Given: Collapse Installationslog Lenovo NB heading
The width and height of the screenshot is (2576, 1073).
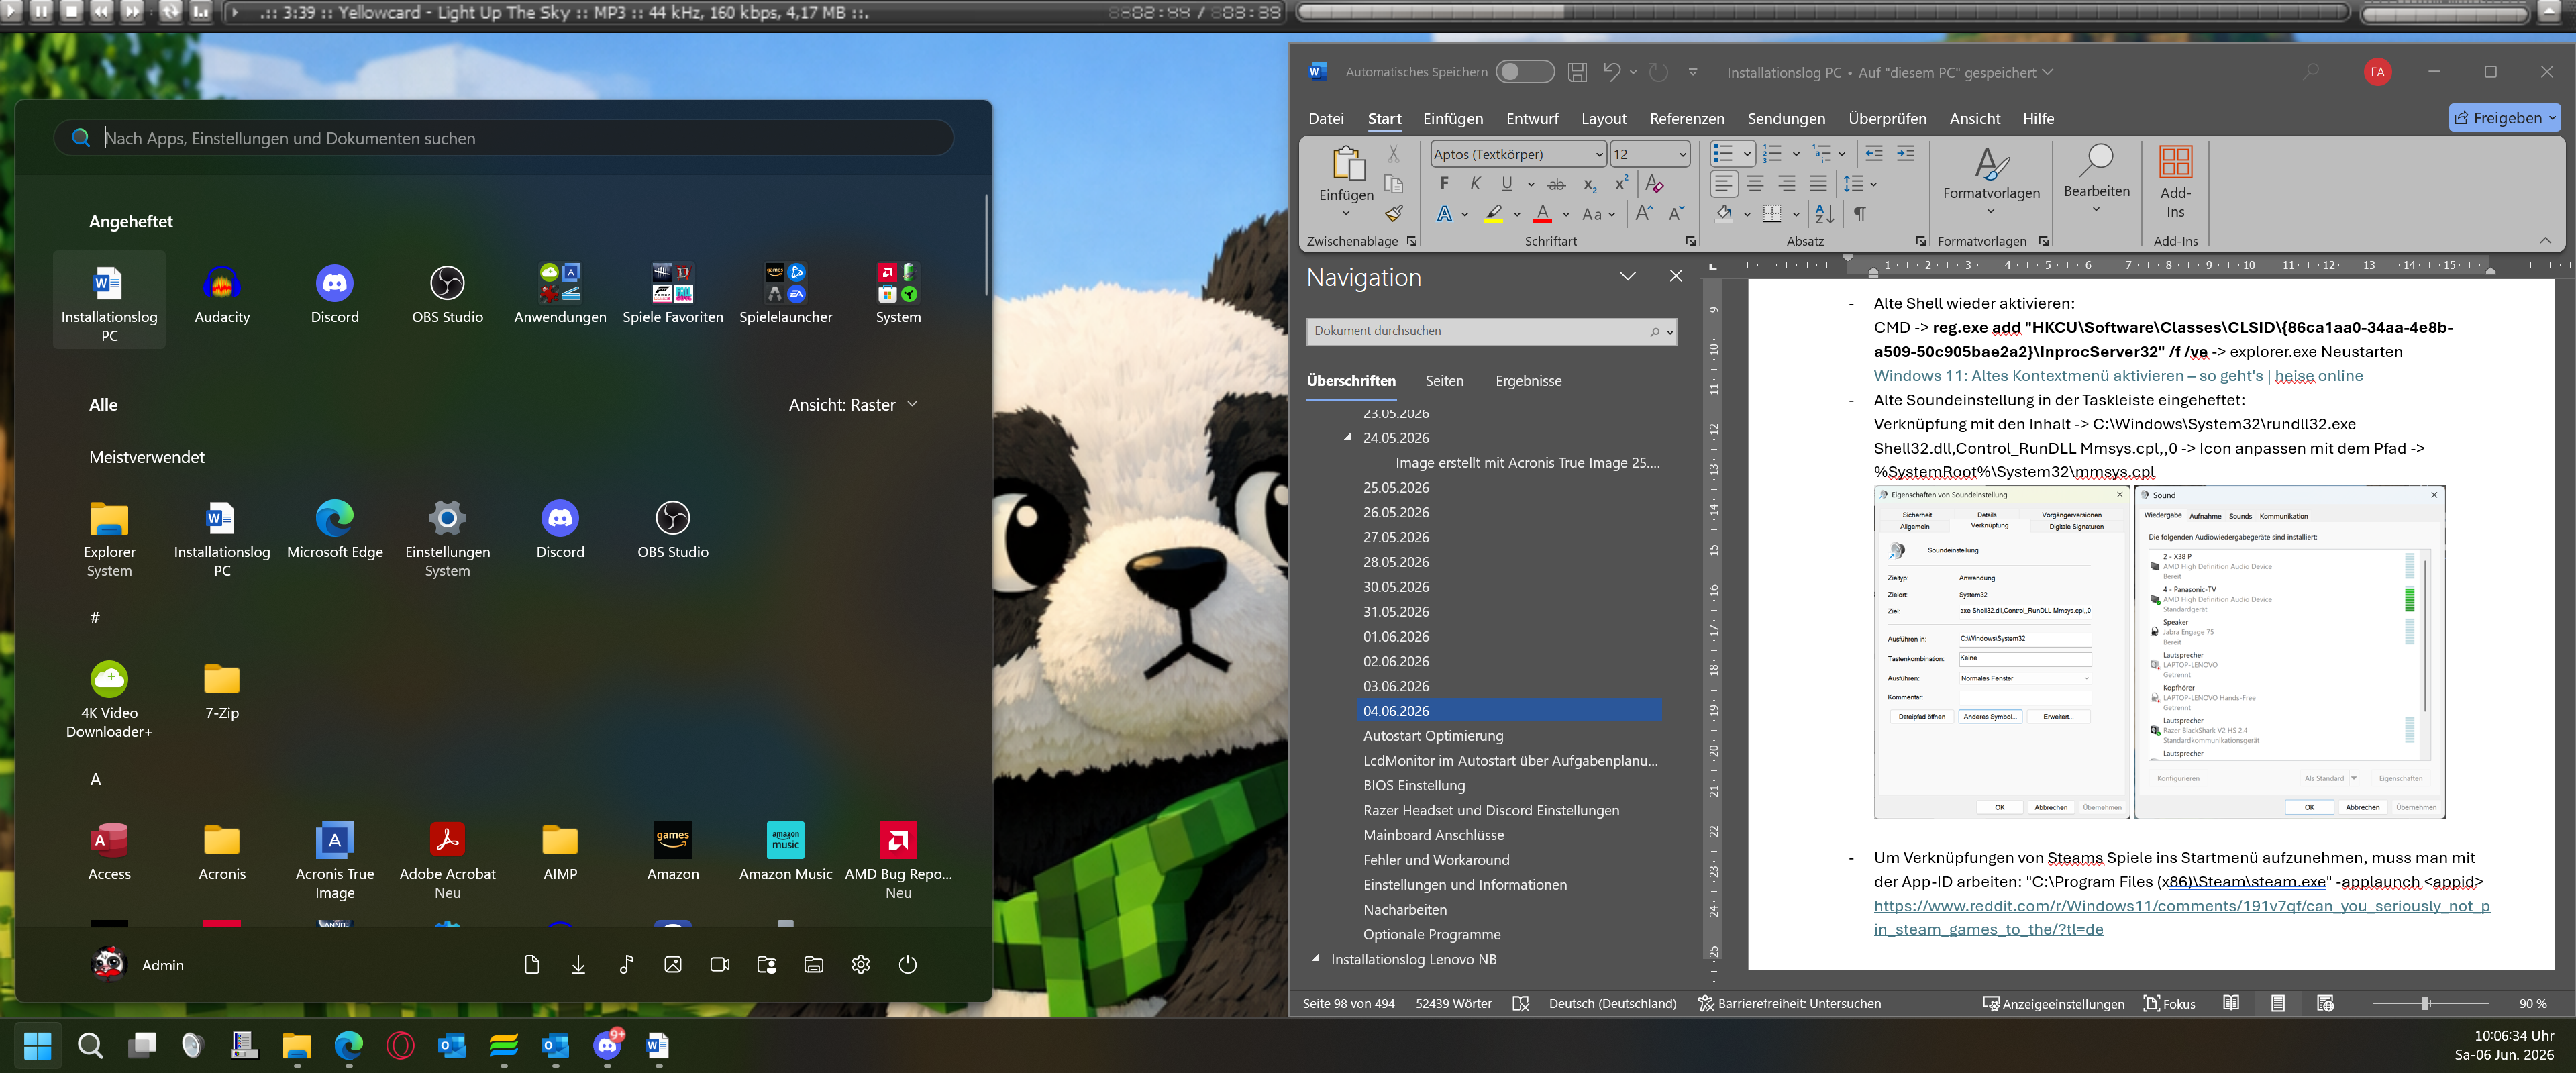Looking at the screenshot, I should [x=1316, y=958].
